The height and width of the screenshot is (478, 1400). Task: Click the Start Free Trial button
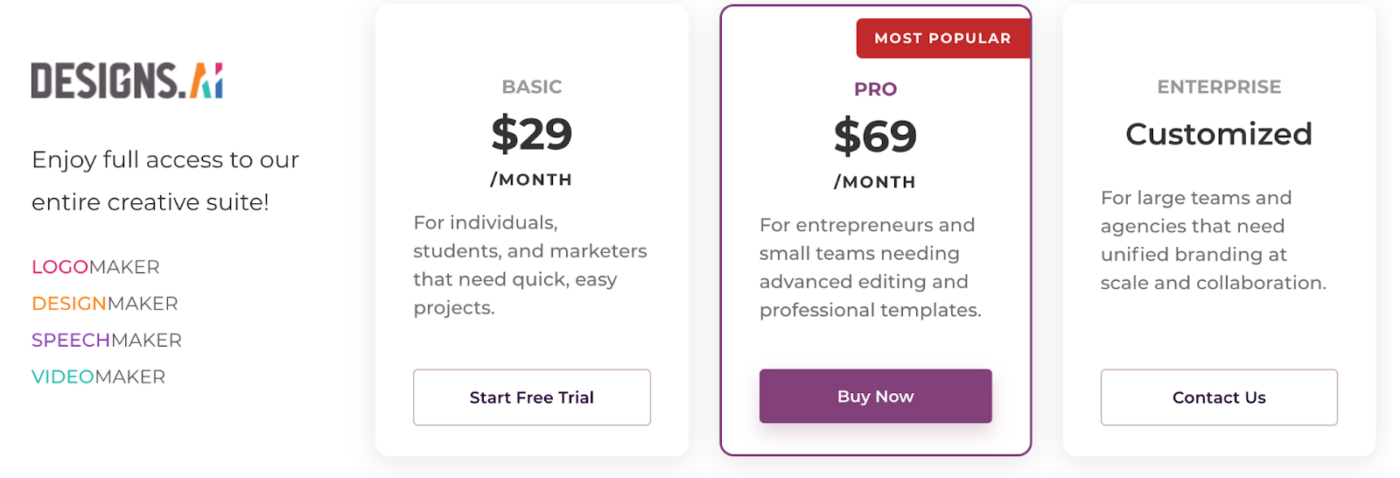pos(532,397)
